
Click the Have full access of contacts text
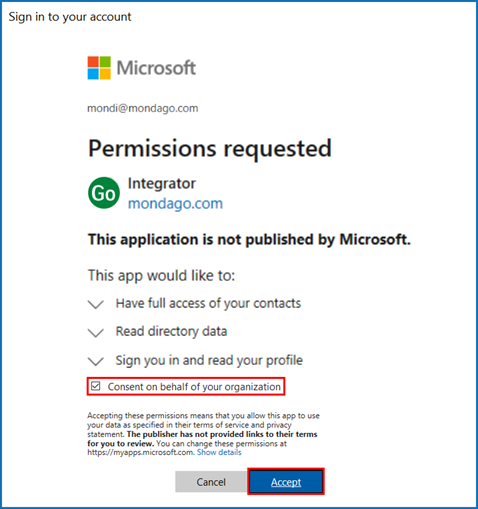208,304
